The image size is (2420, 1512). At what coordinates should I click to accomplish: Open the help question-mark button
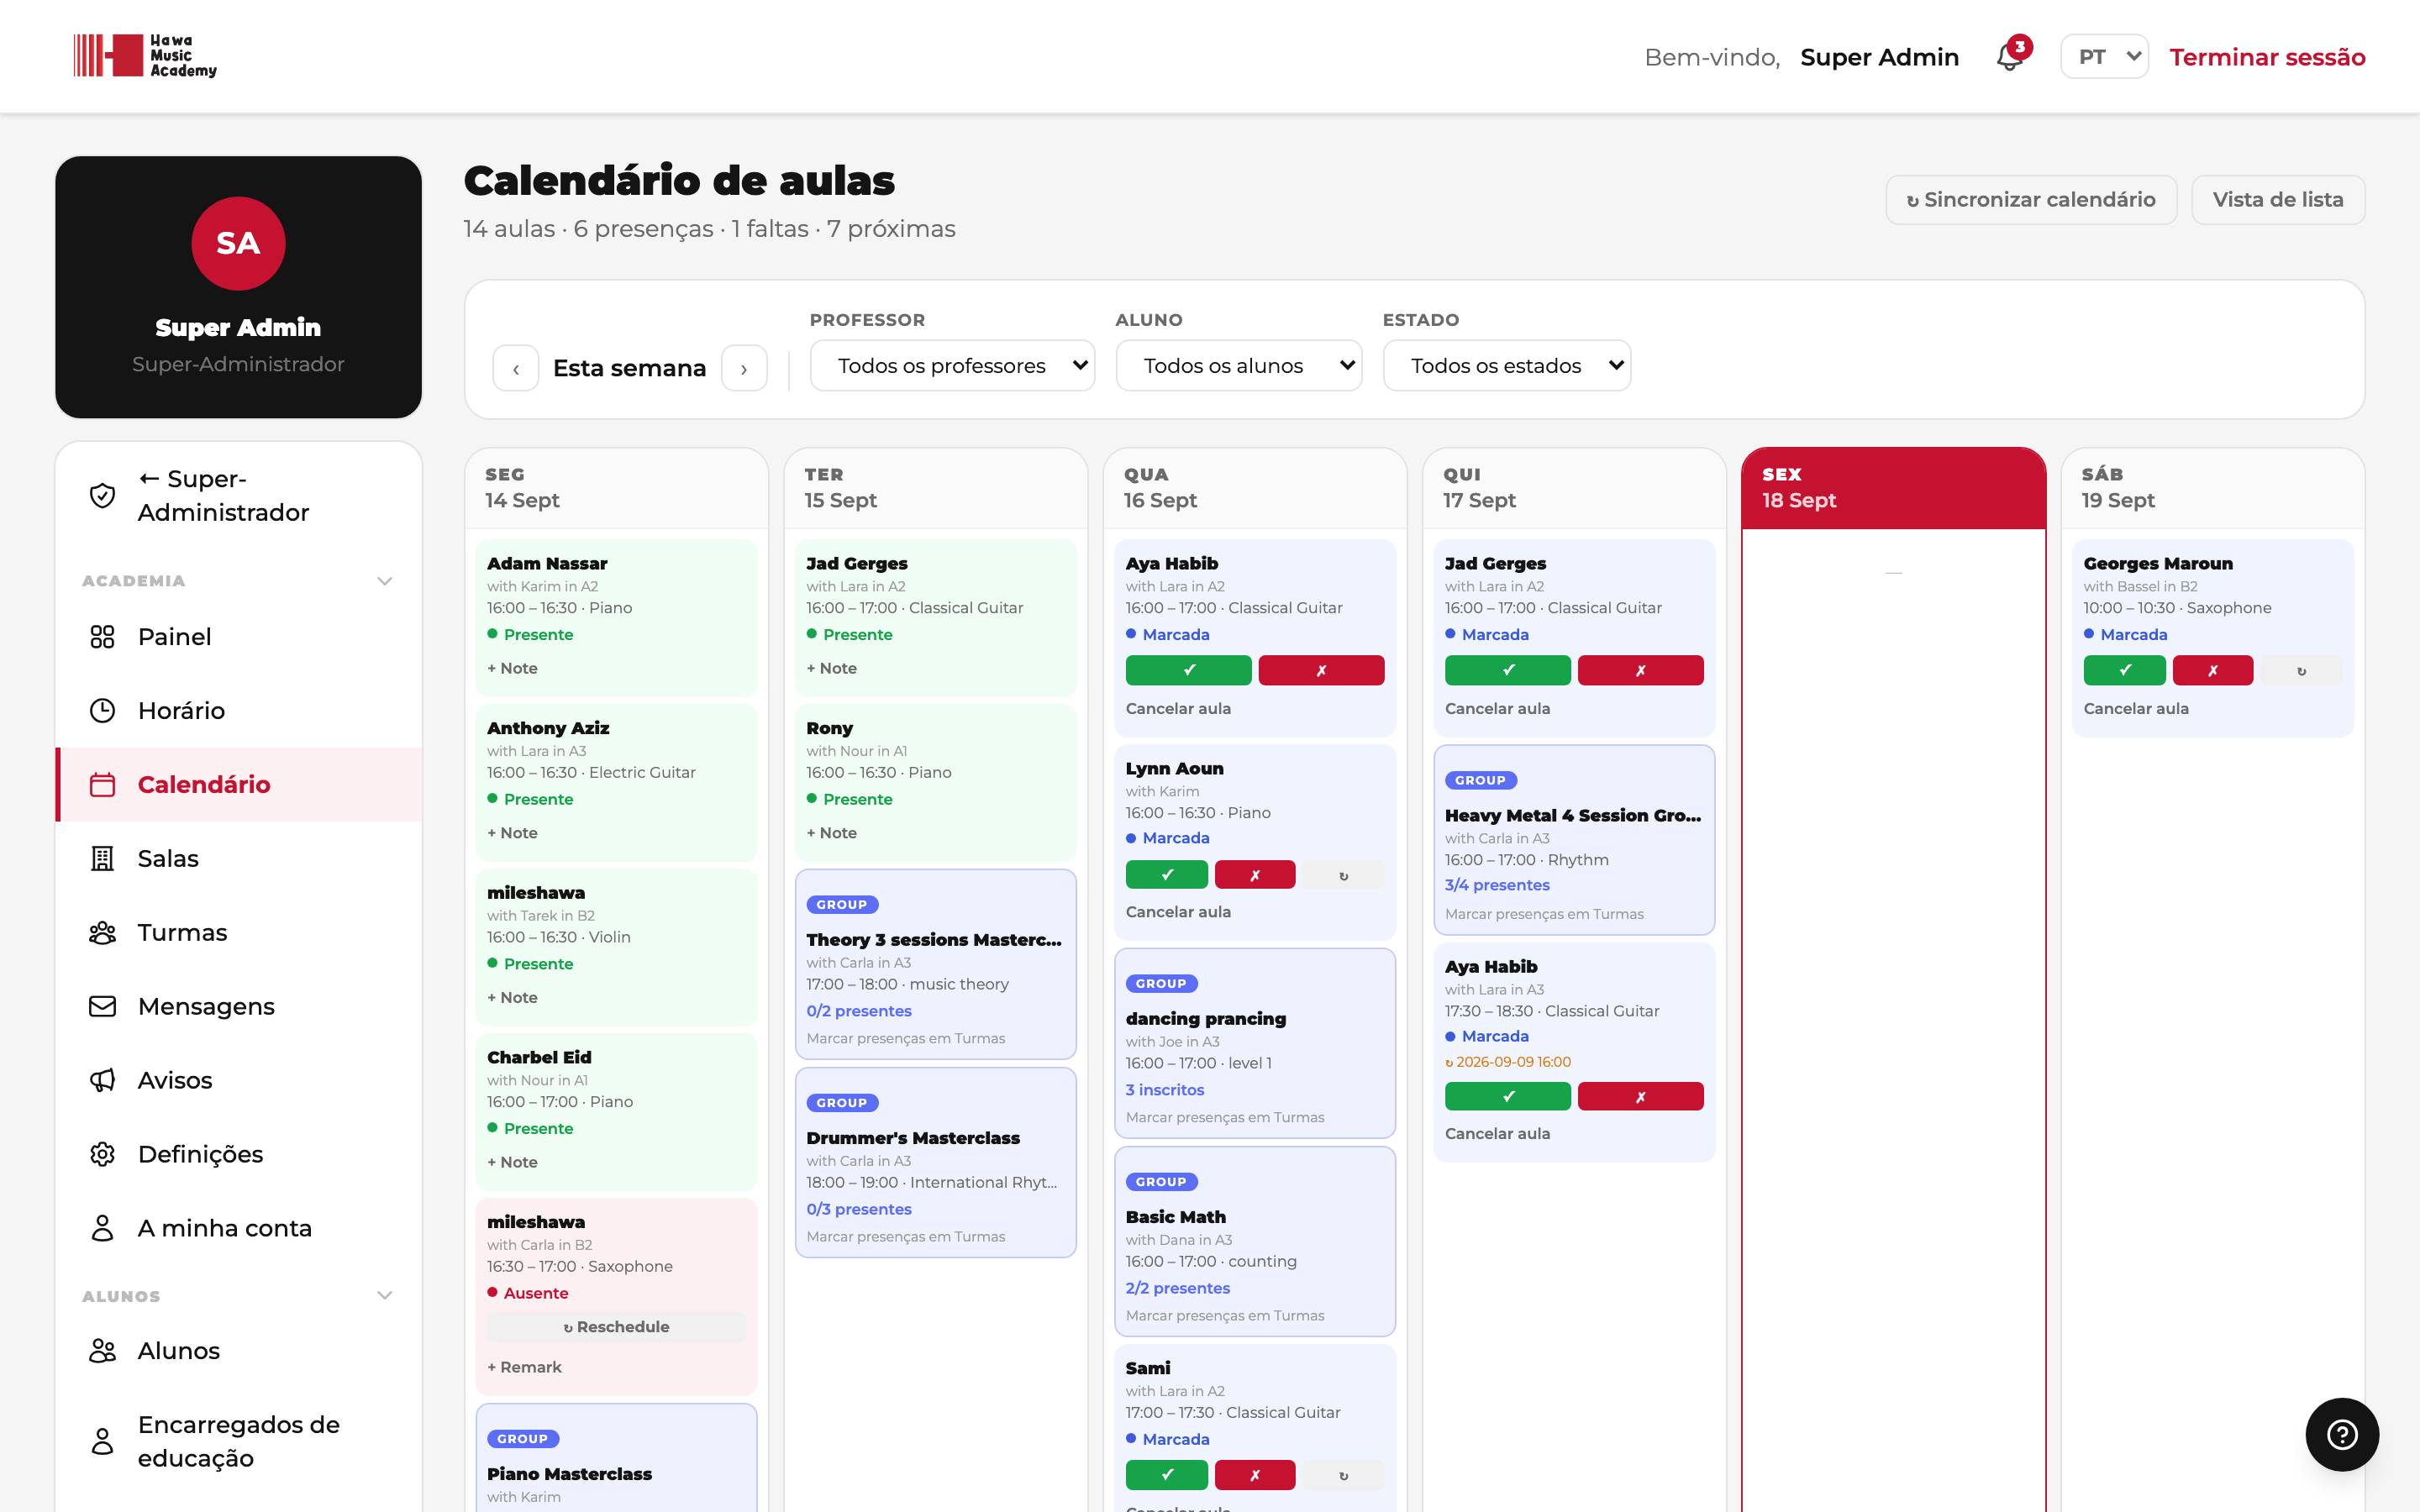coord(2342,1435)
